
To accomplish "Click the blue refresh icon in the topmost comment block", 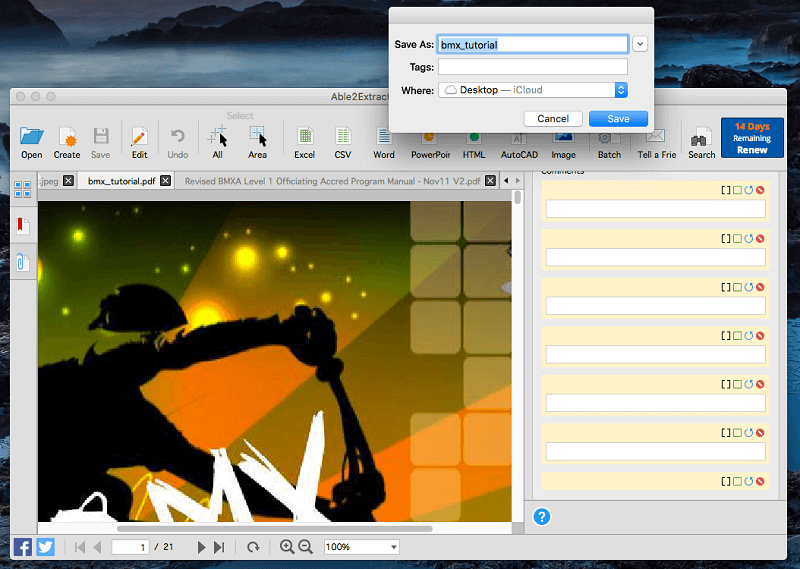I will pos(748,190).
